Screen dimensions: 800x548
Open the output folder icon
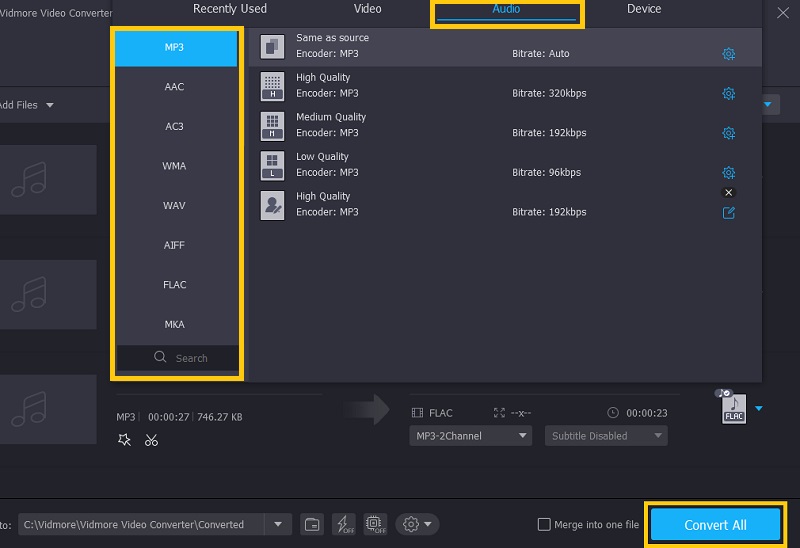click(312, 524)
